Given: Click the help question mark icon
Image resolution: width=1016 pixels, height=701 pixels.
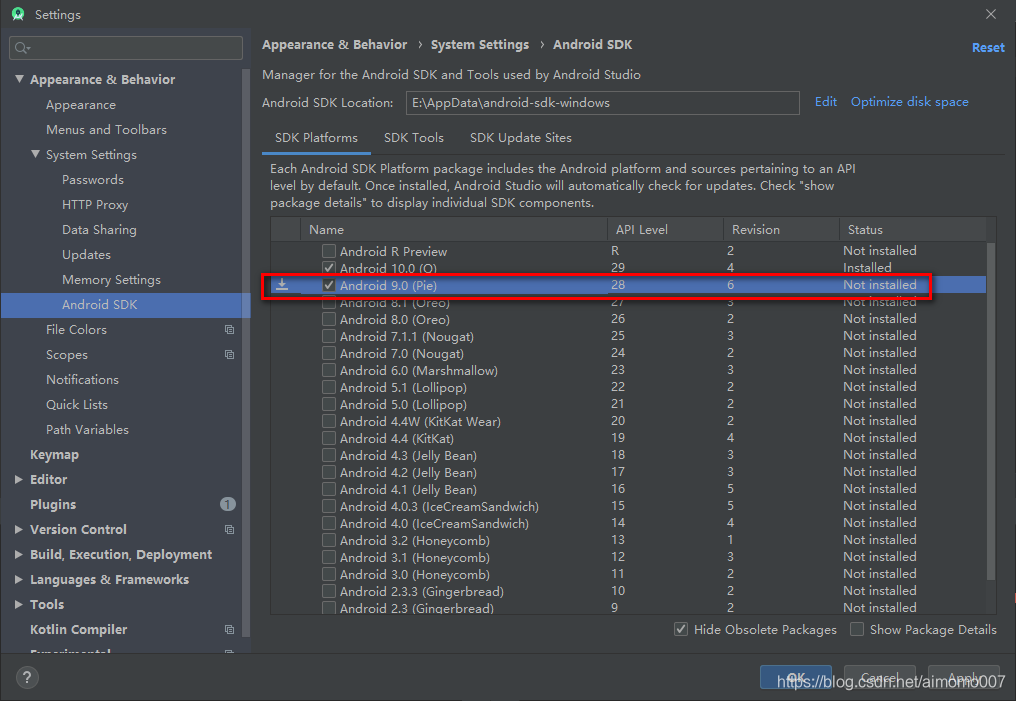Looking at the screenshot, I should click(26, 677).
